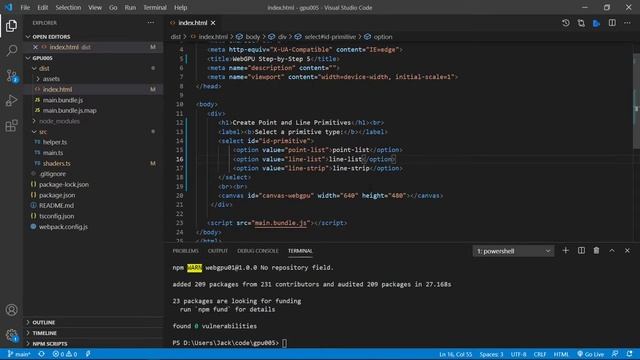This screenshot has height=360, width=640.
Task: Open the terminal shell selector dropdown
Action: (513, 251)
